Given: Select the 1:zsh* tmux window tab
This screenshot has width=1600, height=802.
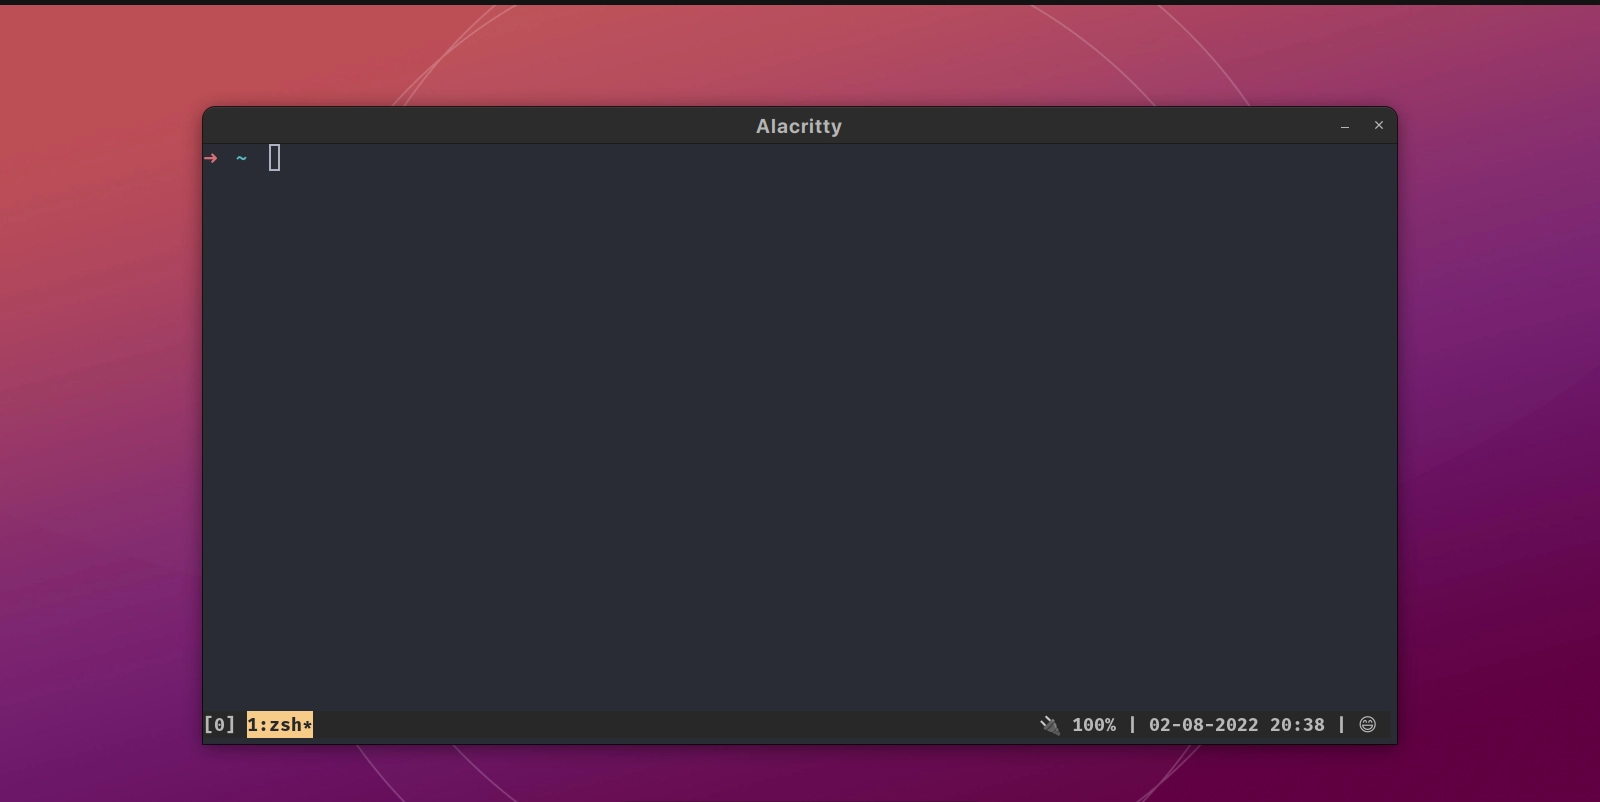Looking at the screenshot, I should pyautogui.click(x=280, y=725).
